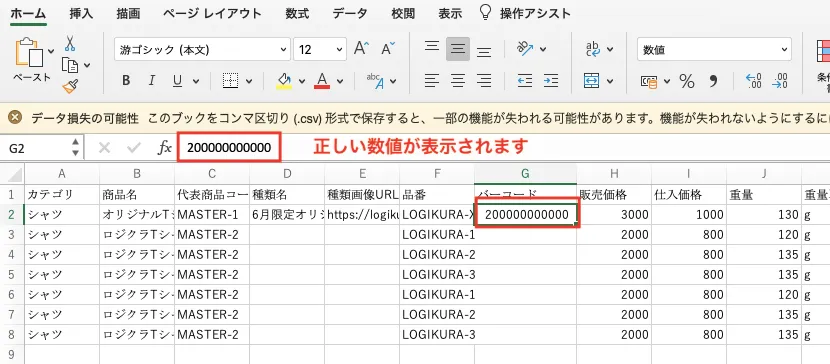
Task: Align text left
Action: [432, 80]
